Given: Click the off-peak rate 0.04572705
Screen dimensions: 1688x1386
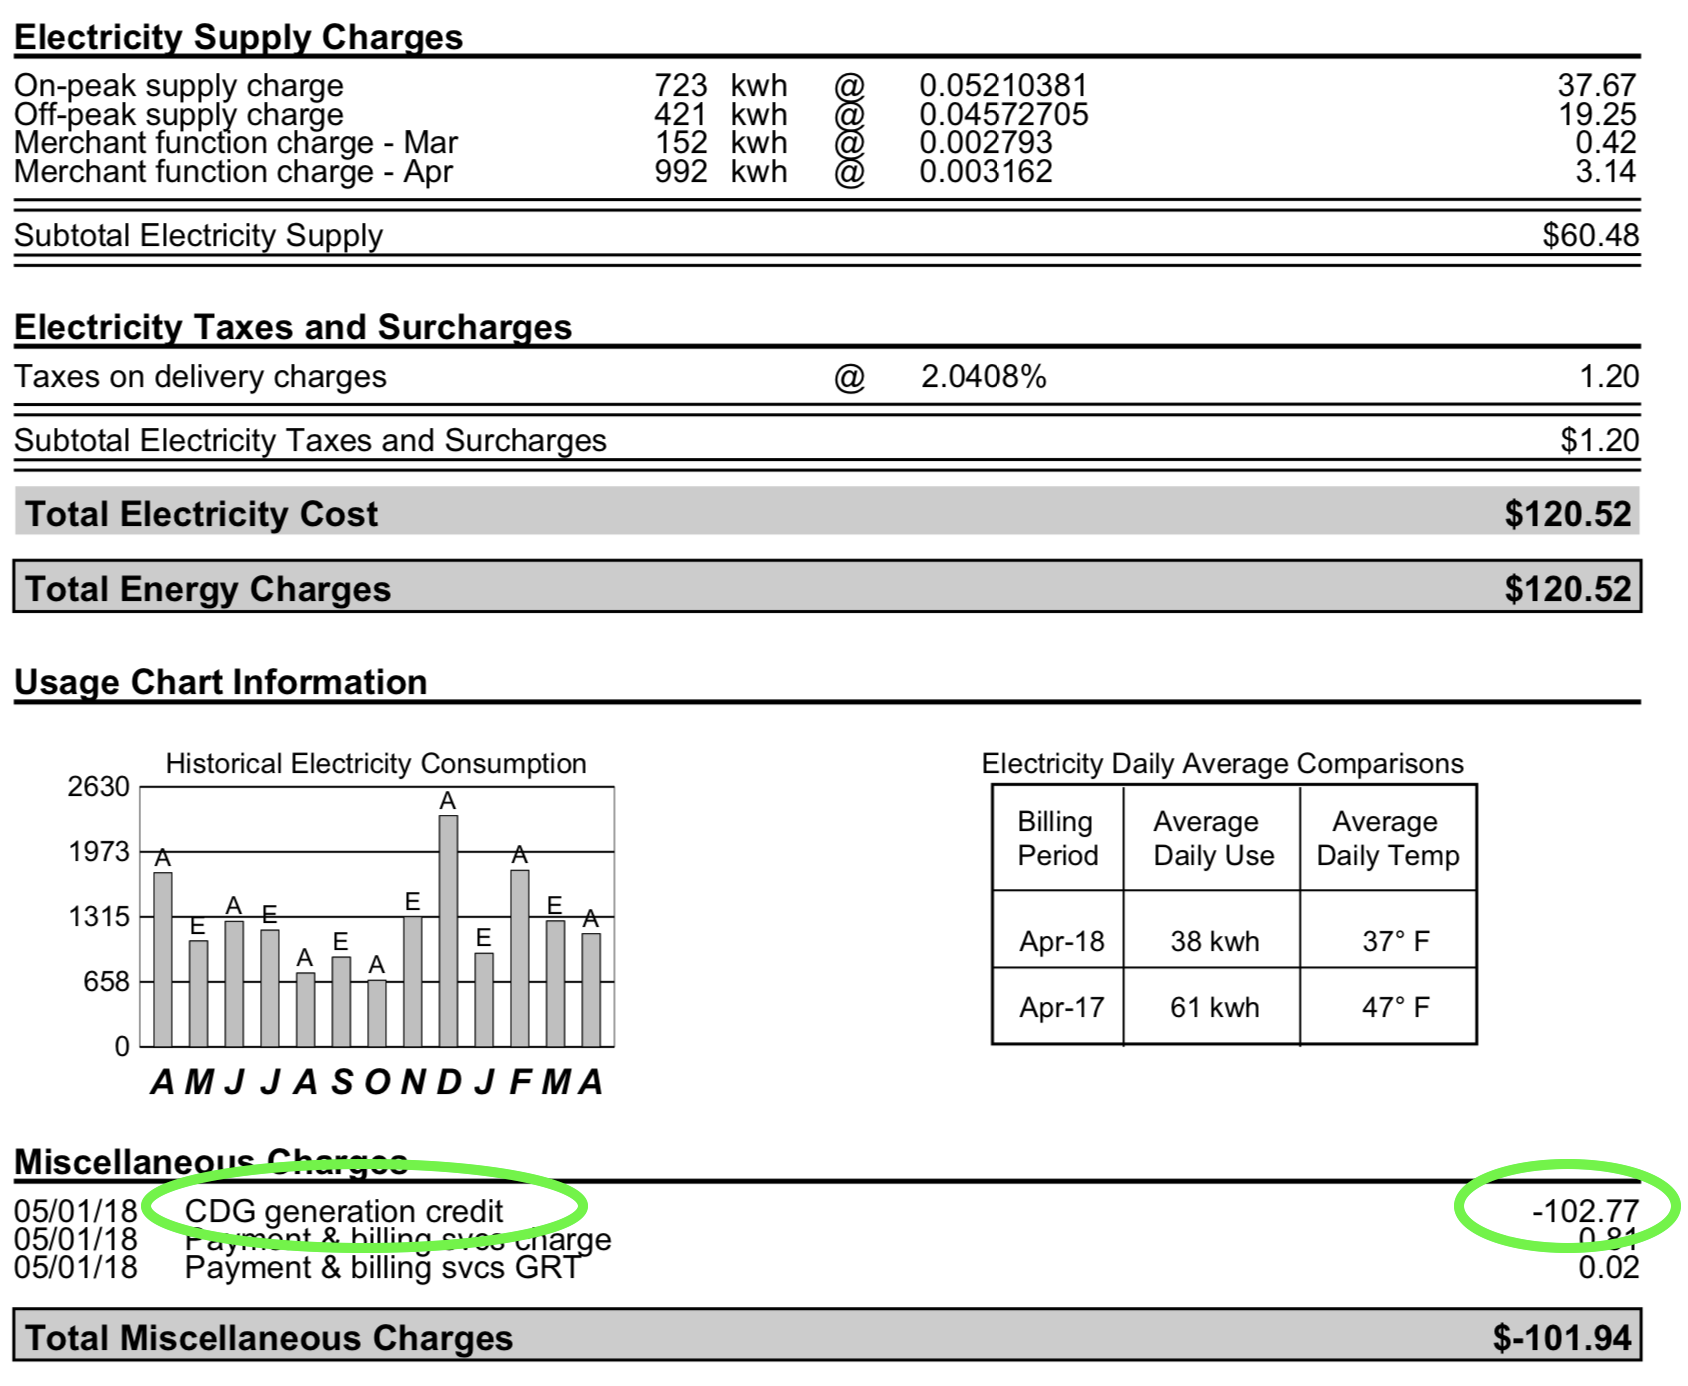Looking at the screenshot, I should click(x=1003, y=115).
